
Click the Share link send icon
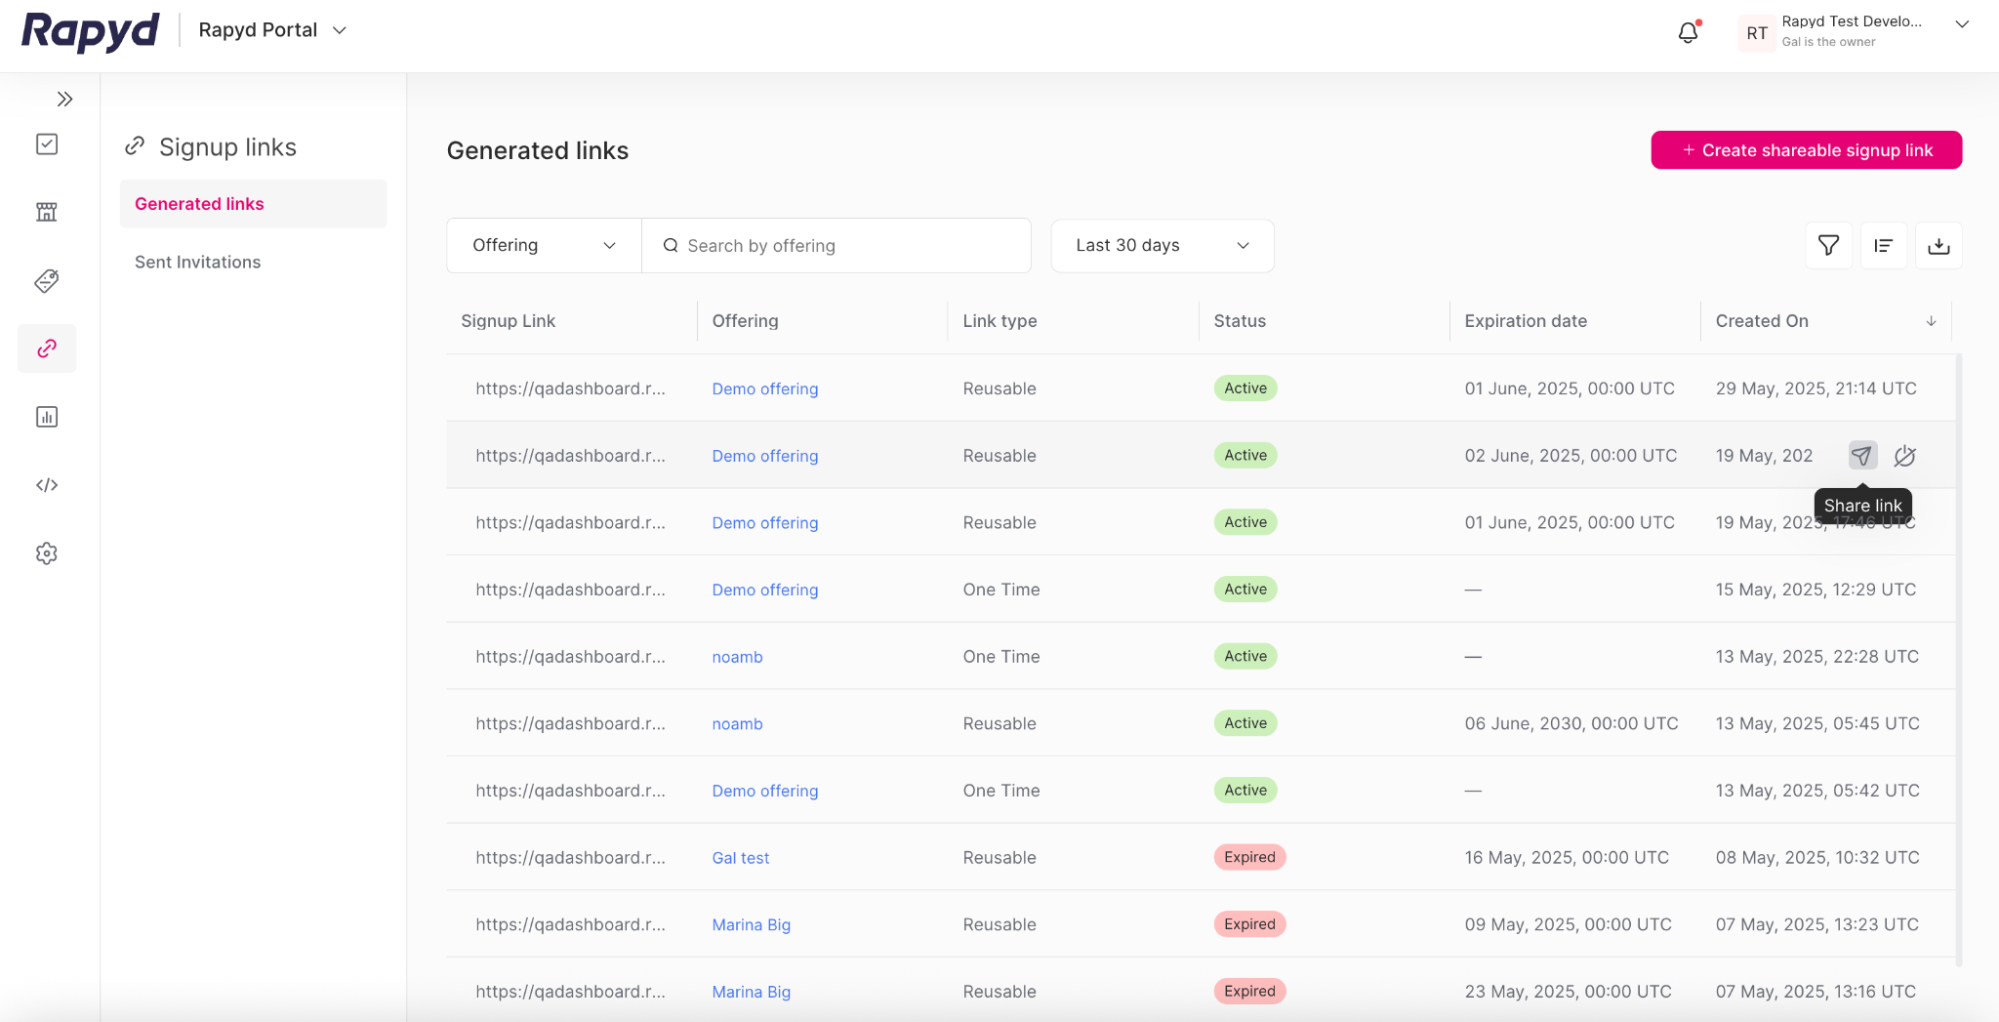tap(1861, 455)
